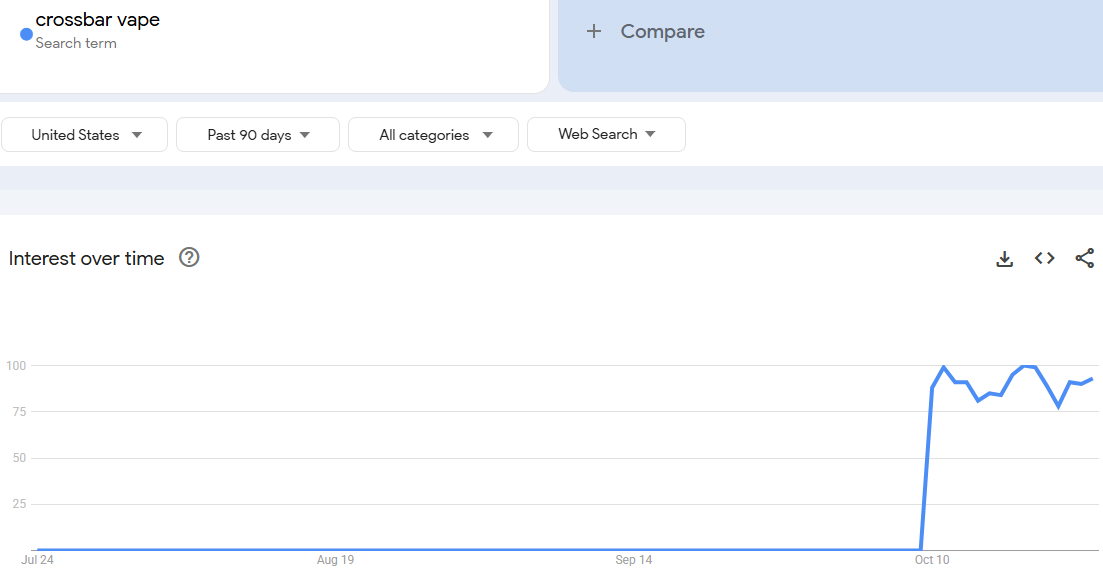Open help icon beside Interest over time
This screenshot has width=1103, height=588.
click(x=189, y=258)
